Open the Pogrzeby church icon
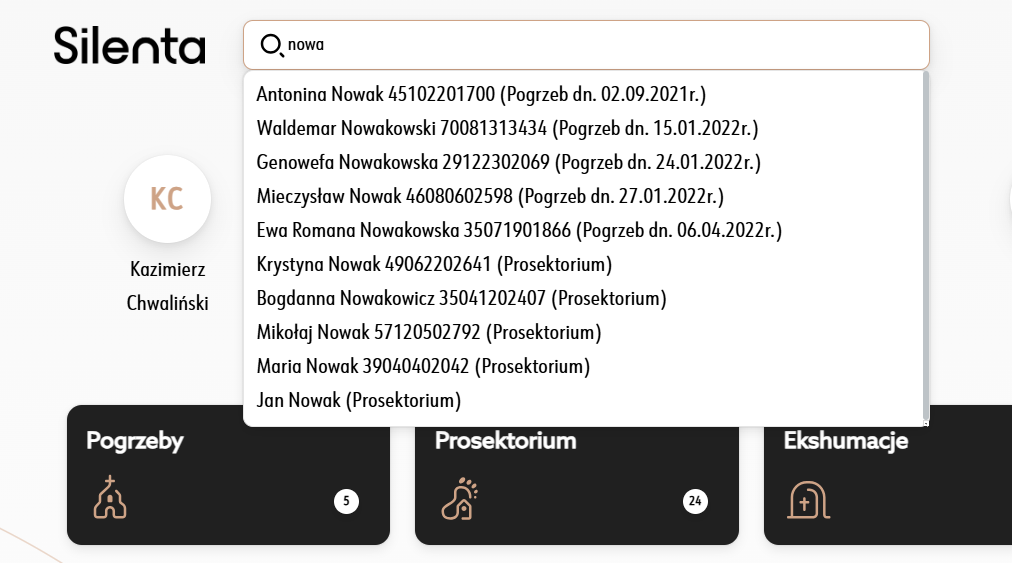1012x563 pixels. (x=110, y=498)
